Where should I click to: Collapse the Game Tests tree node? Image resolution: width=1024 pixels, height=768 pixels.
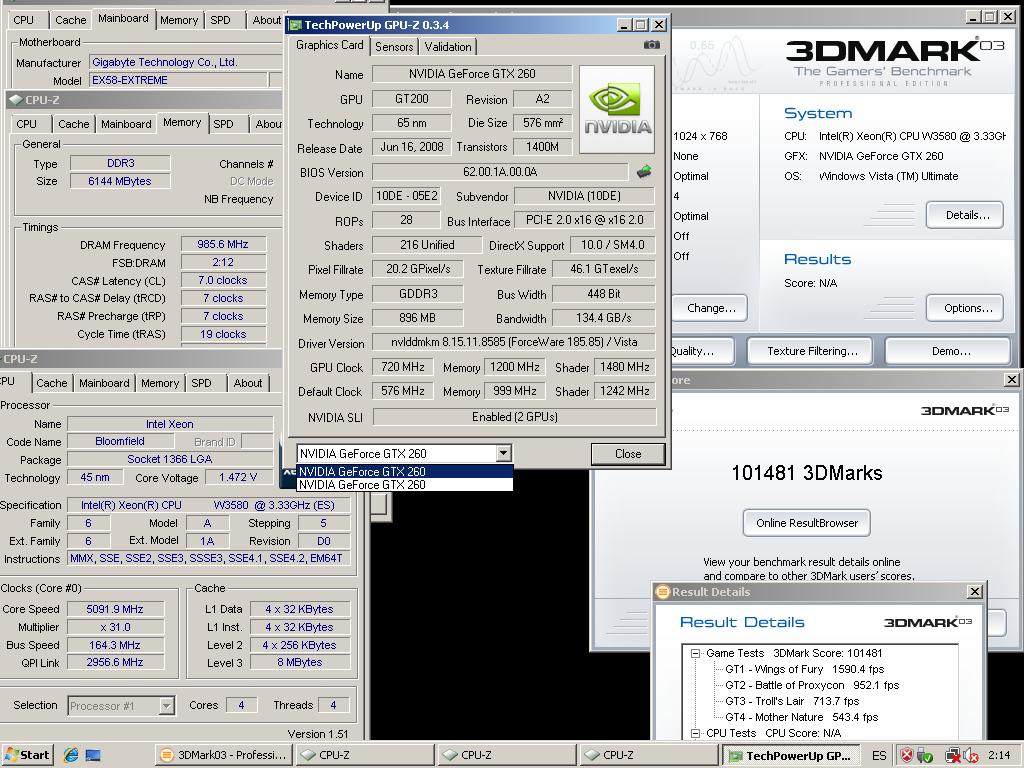[696, 653]
